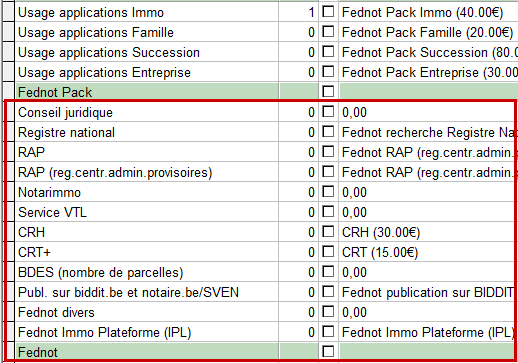Click the BDES (nombre de parcelles) cell
The height and width of the screenshot is (363, 518).
[x=147, y=272]
